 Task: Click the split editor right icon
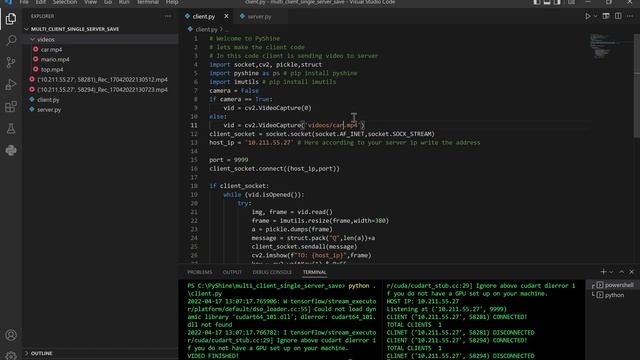(x=618, y=16)
